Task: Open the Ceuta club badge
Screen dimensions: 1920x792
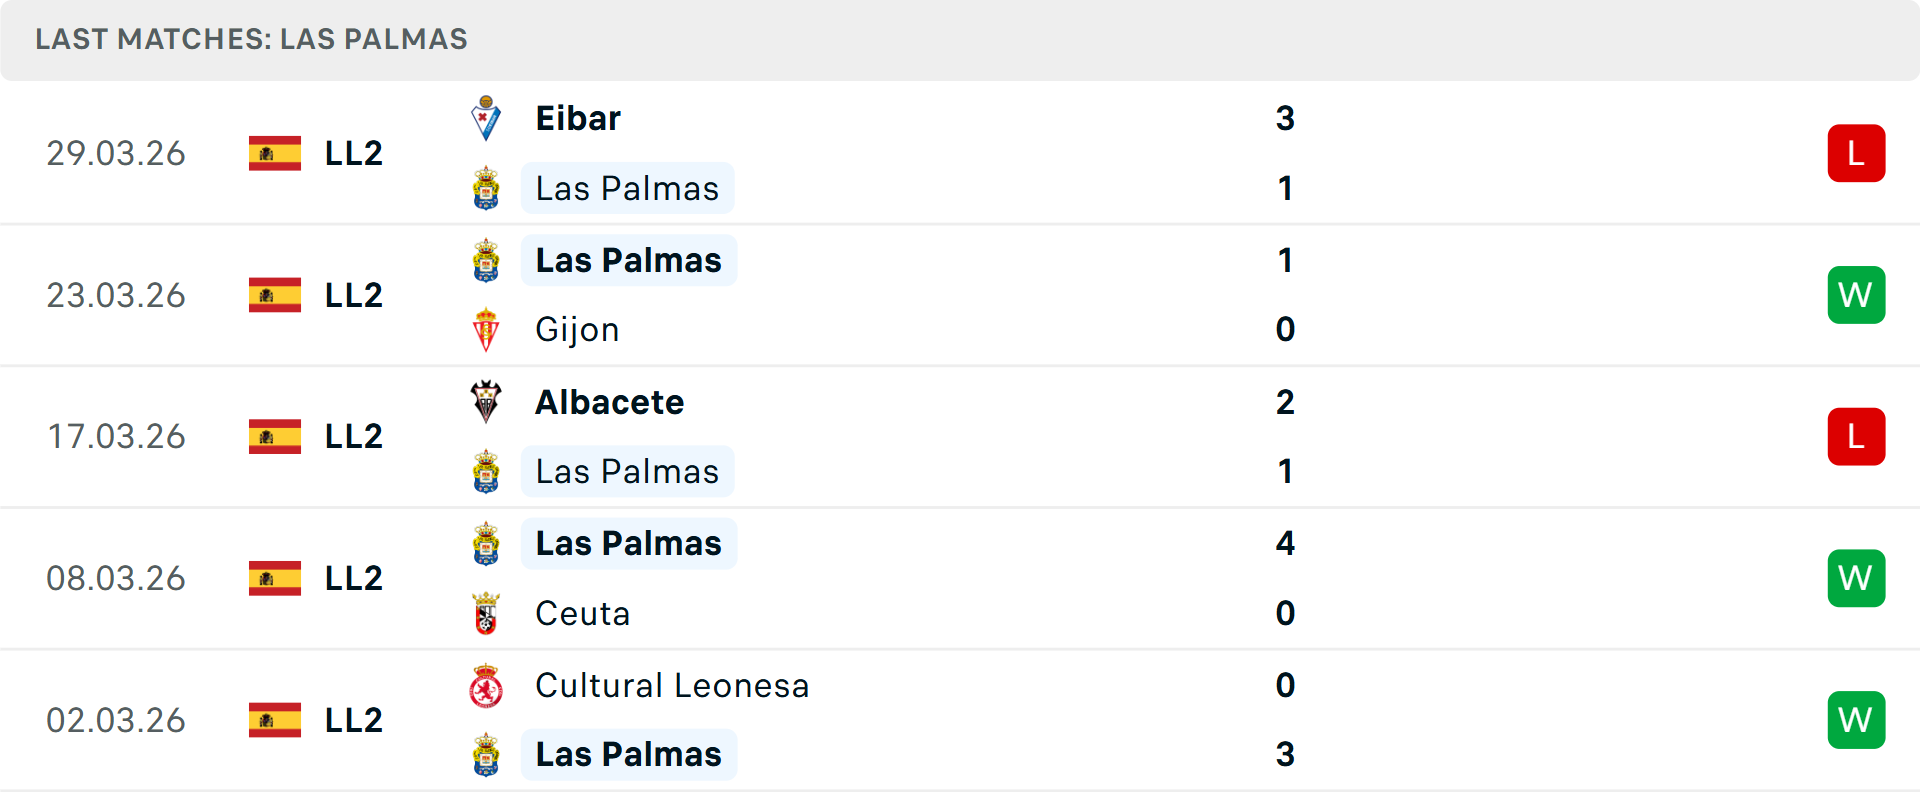Action: (487, 613)
